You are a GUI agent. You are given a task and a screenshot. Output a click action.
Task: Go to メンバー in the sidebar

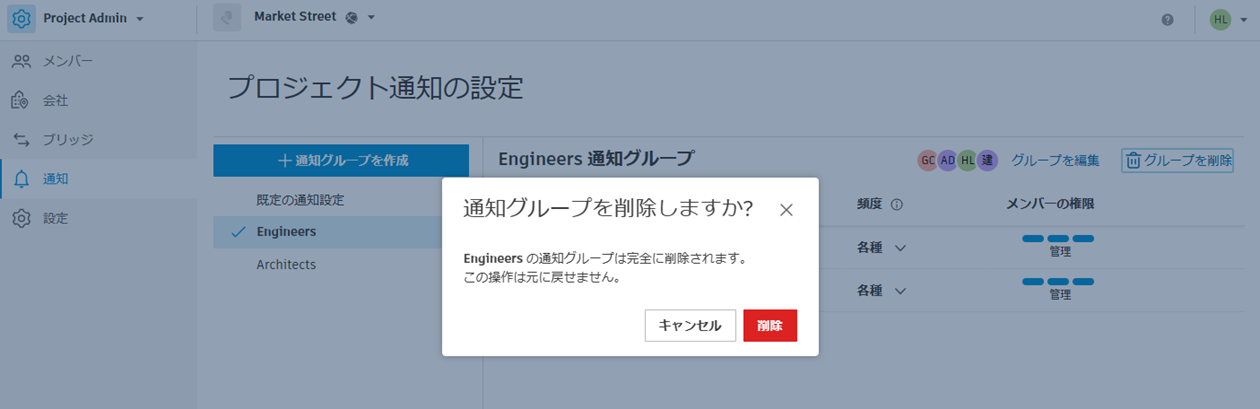click(x=67, y=62)
